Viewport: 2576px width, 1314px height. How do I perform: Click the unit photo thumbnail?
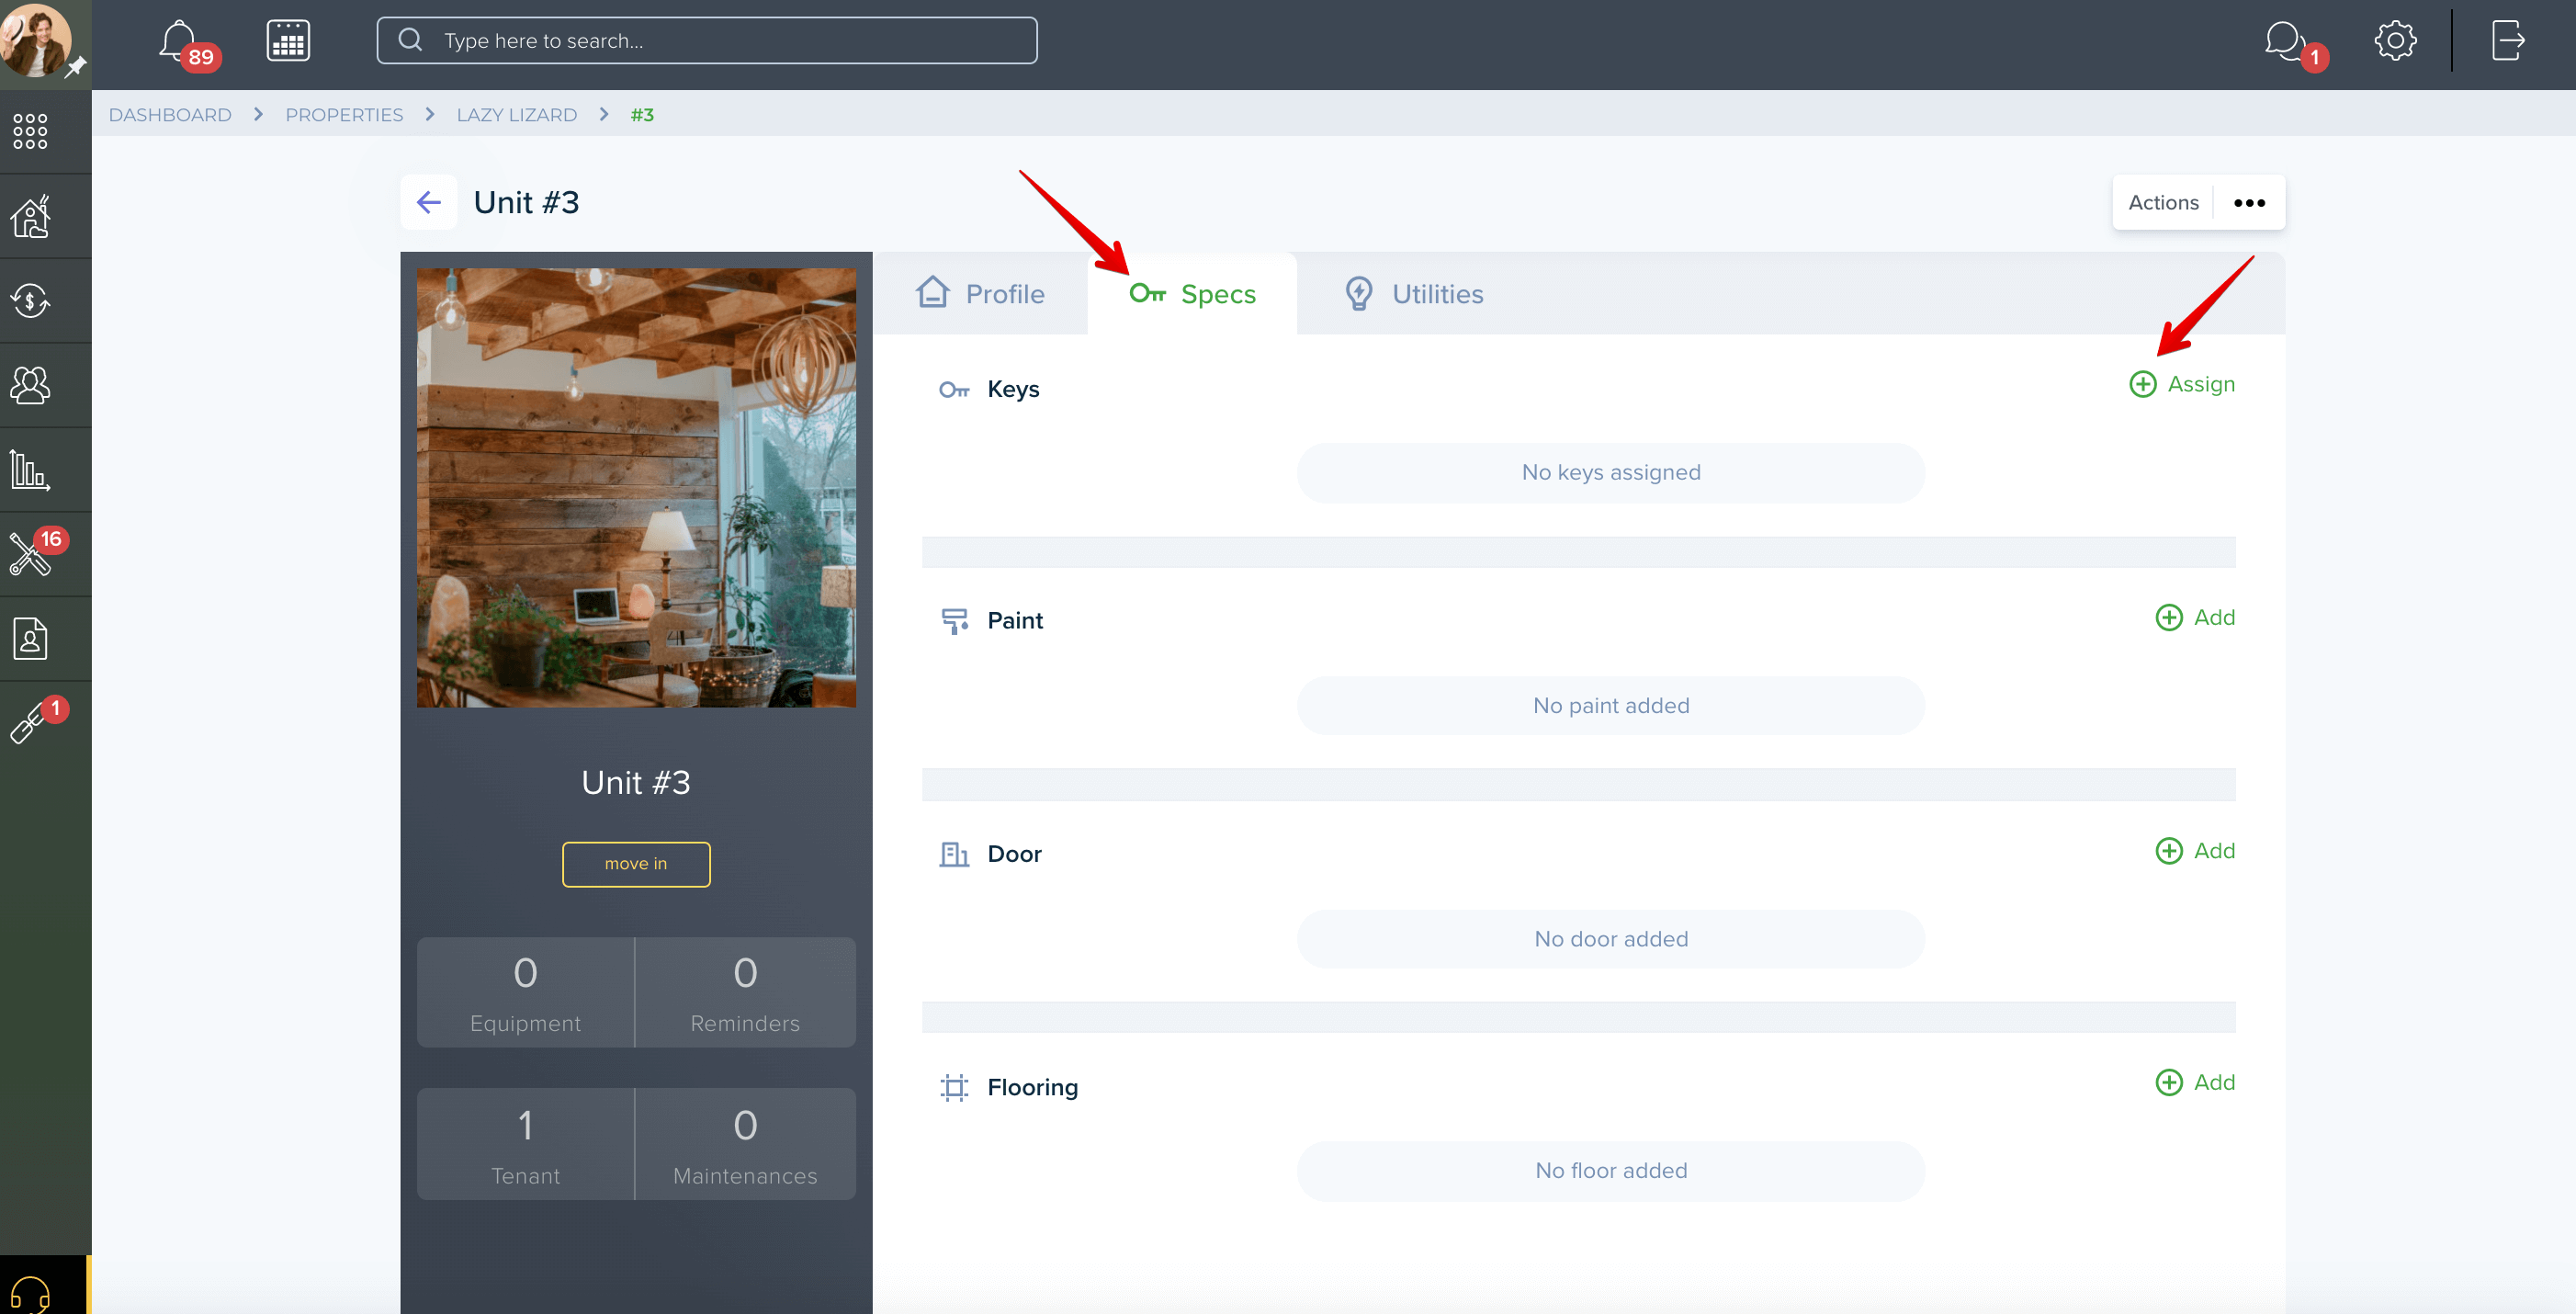636,488
